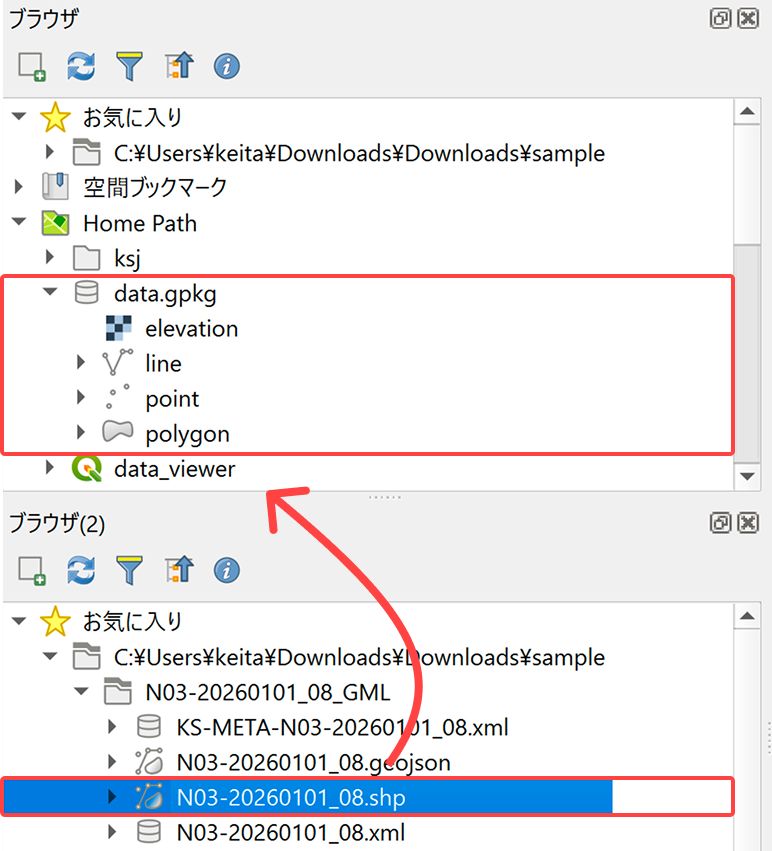This screenshot has height=851, width=772.
Task: Expand N03-20260101_08.xml node
Action: coord(112,831)
